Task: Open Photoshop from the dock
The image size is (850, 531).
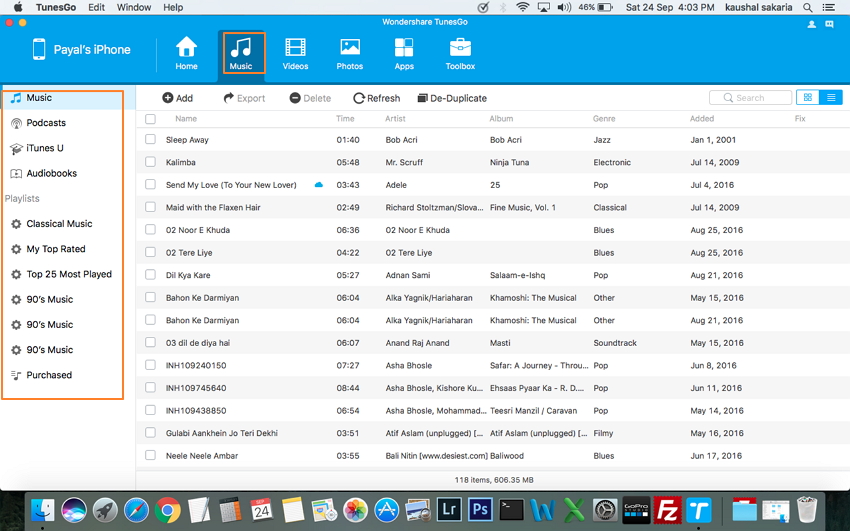Action: pyautogui.click(x=480, y=510)
